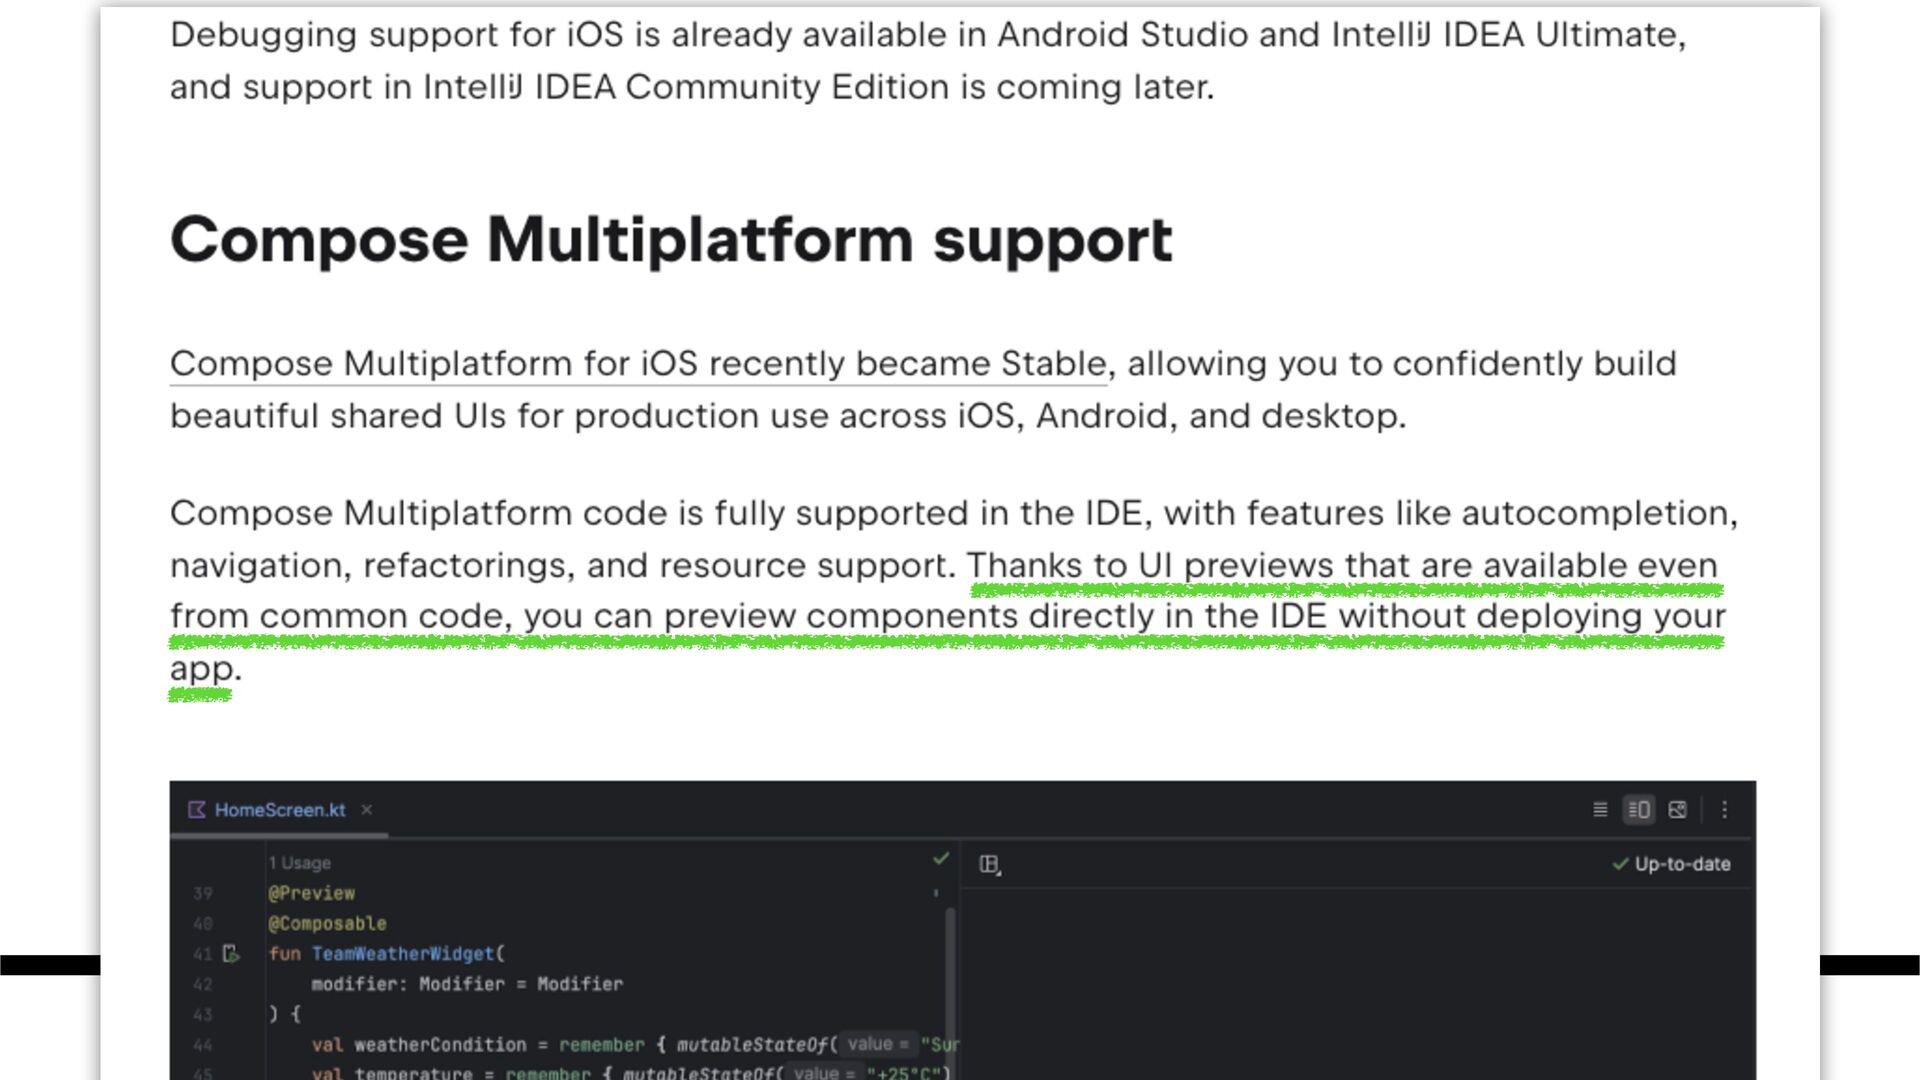Click the TeamWeatherWidget function name
This screenshot has height=1080, width=1920.
tap(403, 954)
